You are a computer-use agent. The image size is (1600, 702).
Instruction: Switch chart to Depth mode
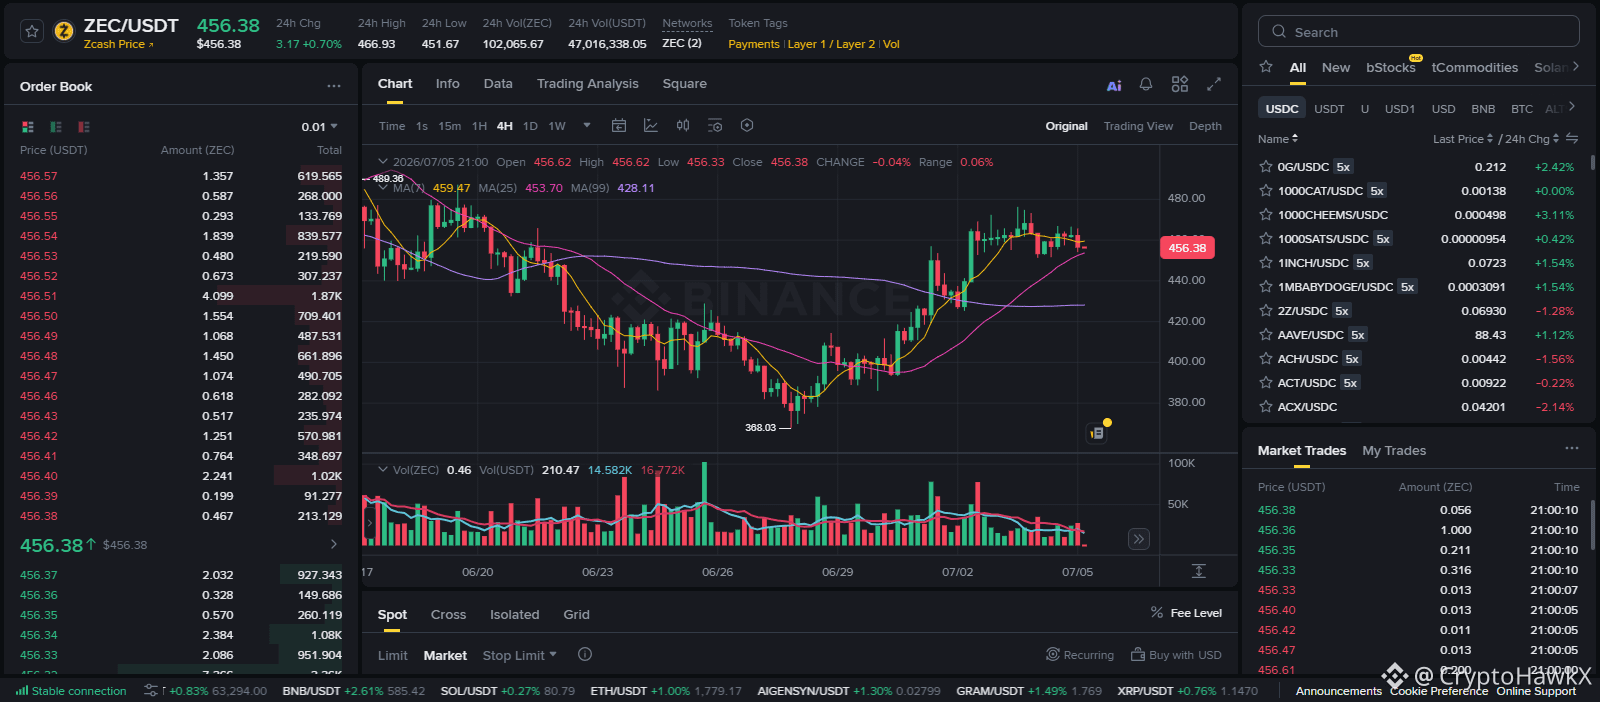click(1205, 126)
